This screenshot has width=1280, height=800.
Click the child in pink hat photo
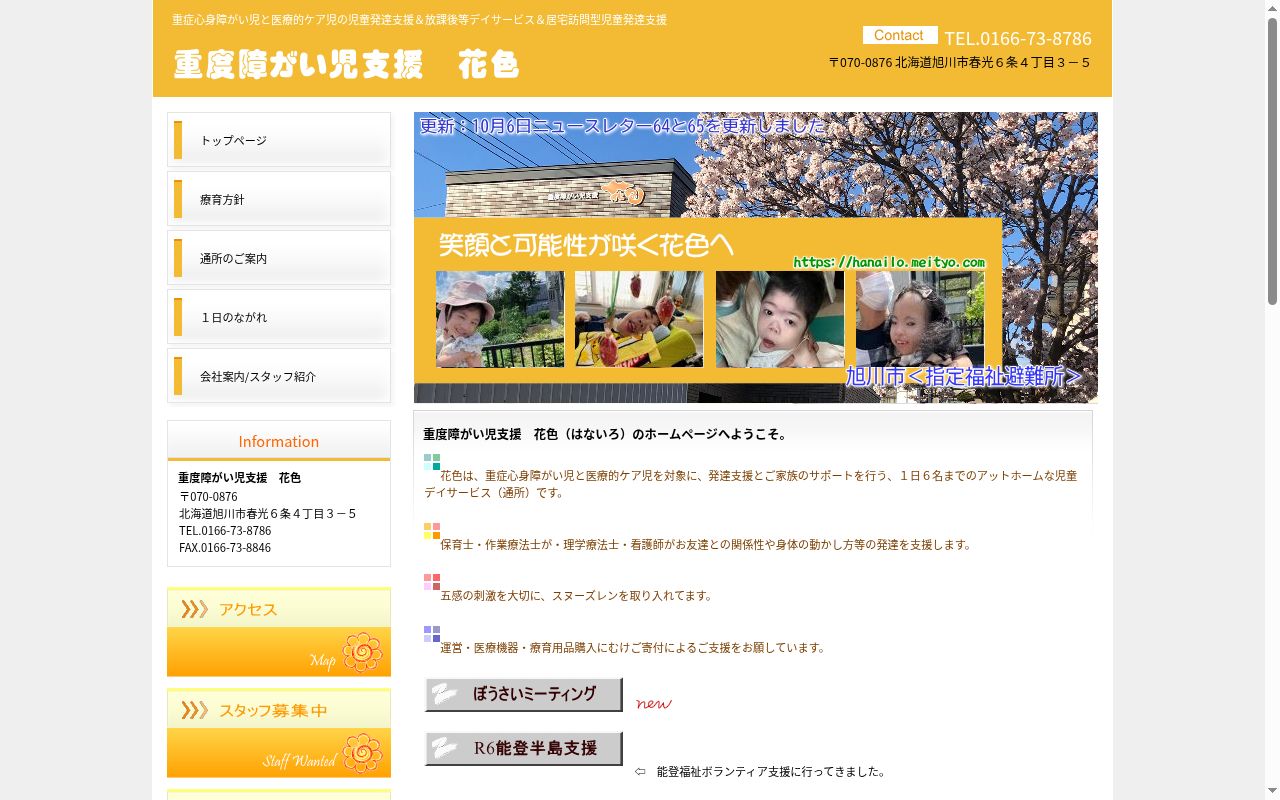pyautogui.click(x=500, y=319)
